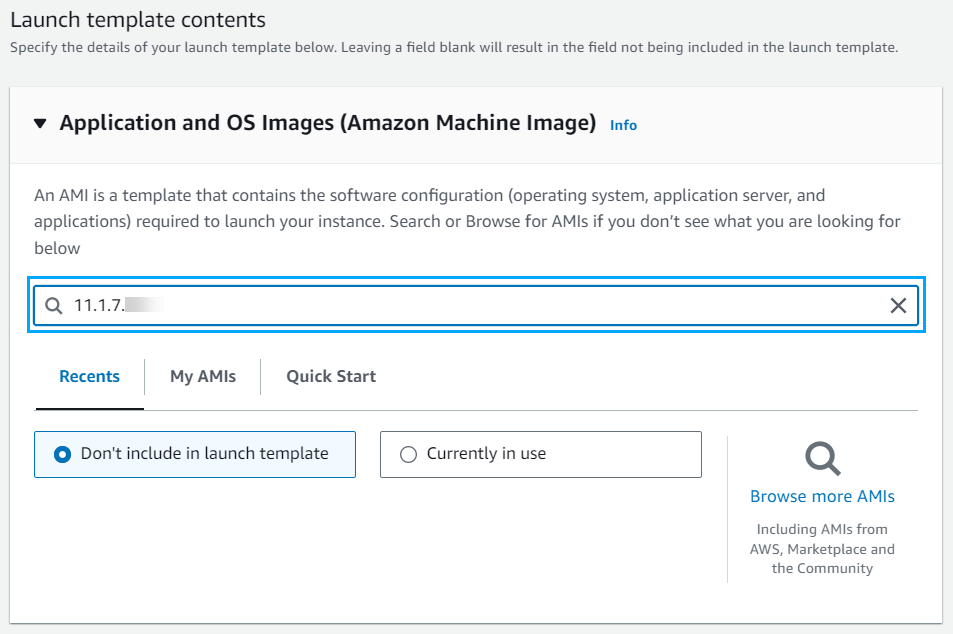
Task: Select the Currently in use option
Action: coord(540,454)
